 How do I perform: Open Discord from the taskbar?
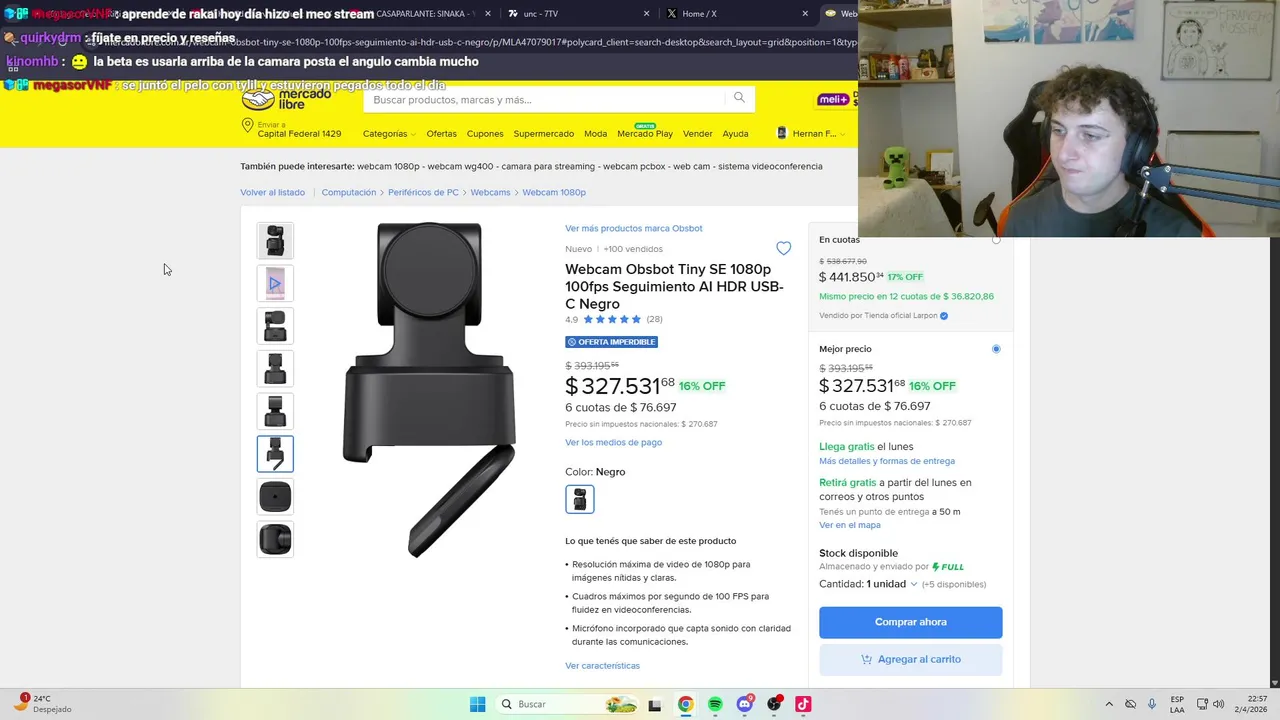[x=744, y=704]
